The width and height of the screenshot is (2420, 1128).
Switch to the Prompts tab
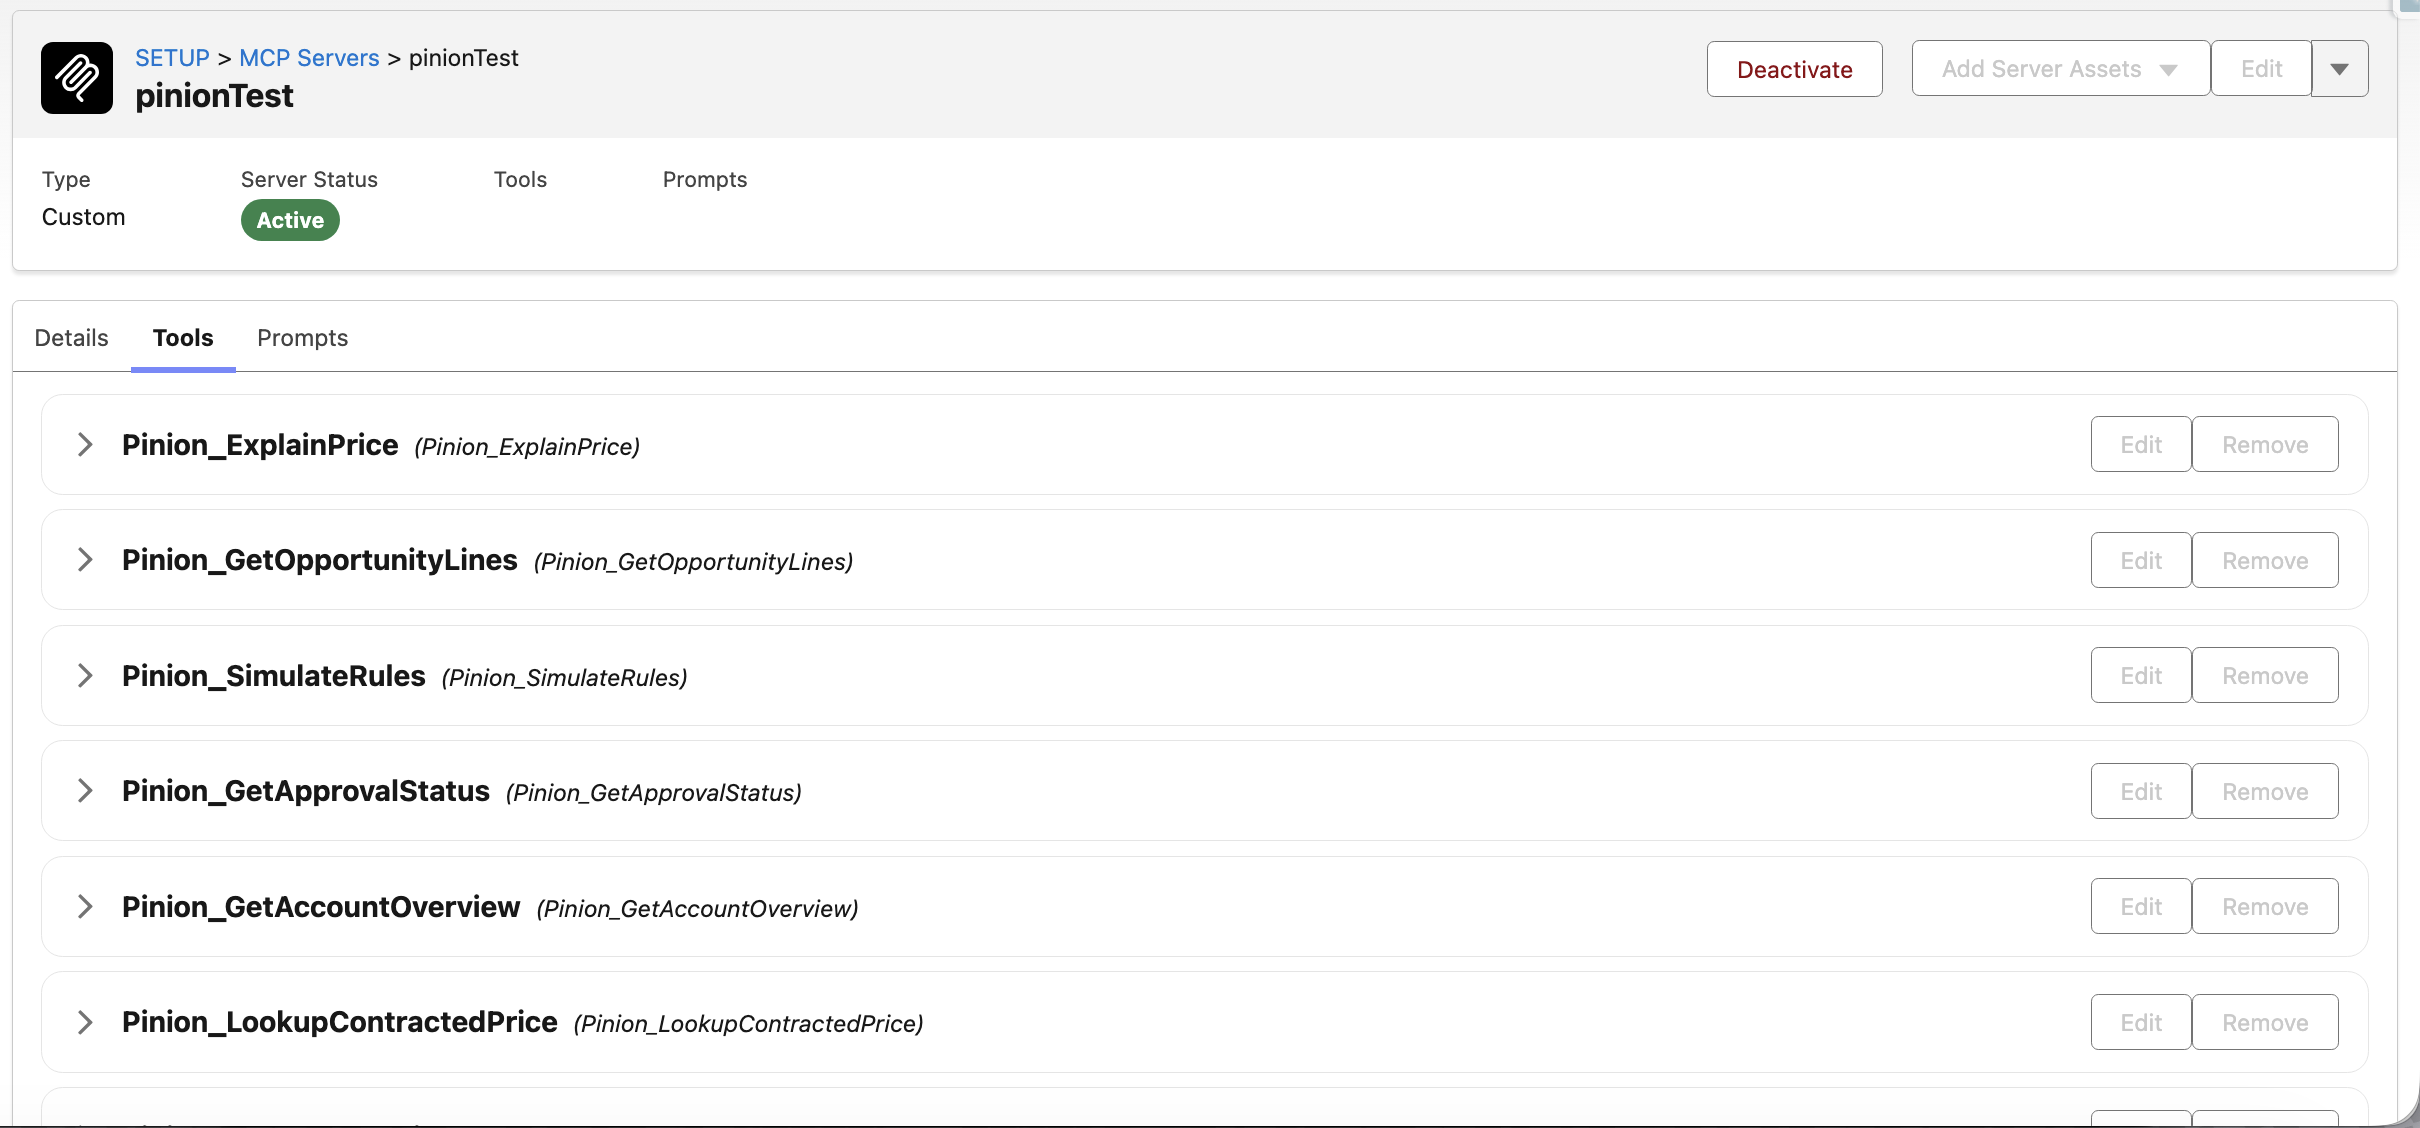pos(303,338)
